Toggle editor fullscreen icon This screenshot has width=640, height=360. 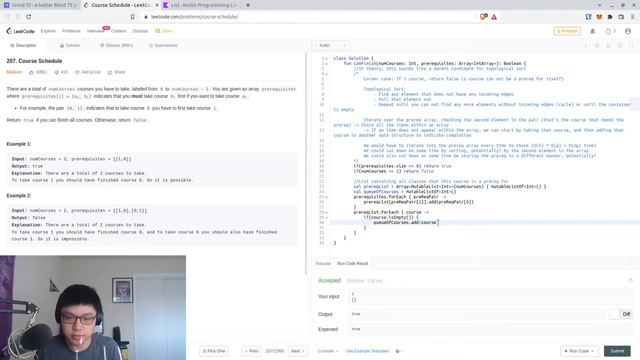(x=631, y=45)
